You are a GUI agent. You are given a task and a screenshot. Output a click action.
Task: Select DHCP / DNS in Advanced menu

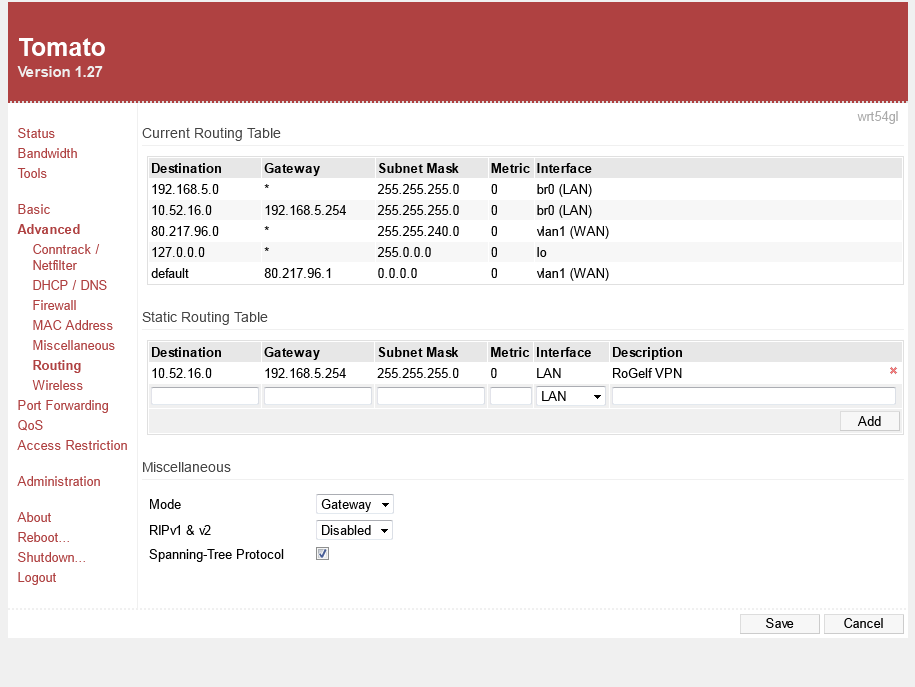pos(69,286)
